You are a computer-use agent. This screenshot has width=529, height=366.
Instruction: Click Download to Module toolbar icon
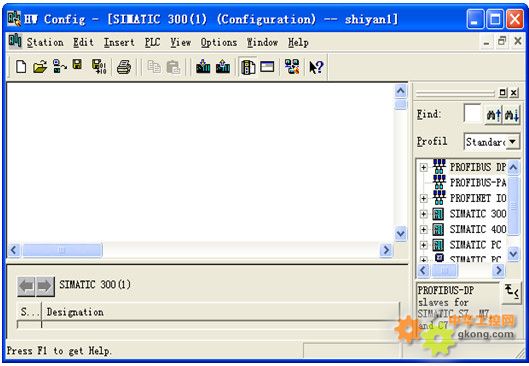tap(203, 66)
